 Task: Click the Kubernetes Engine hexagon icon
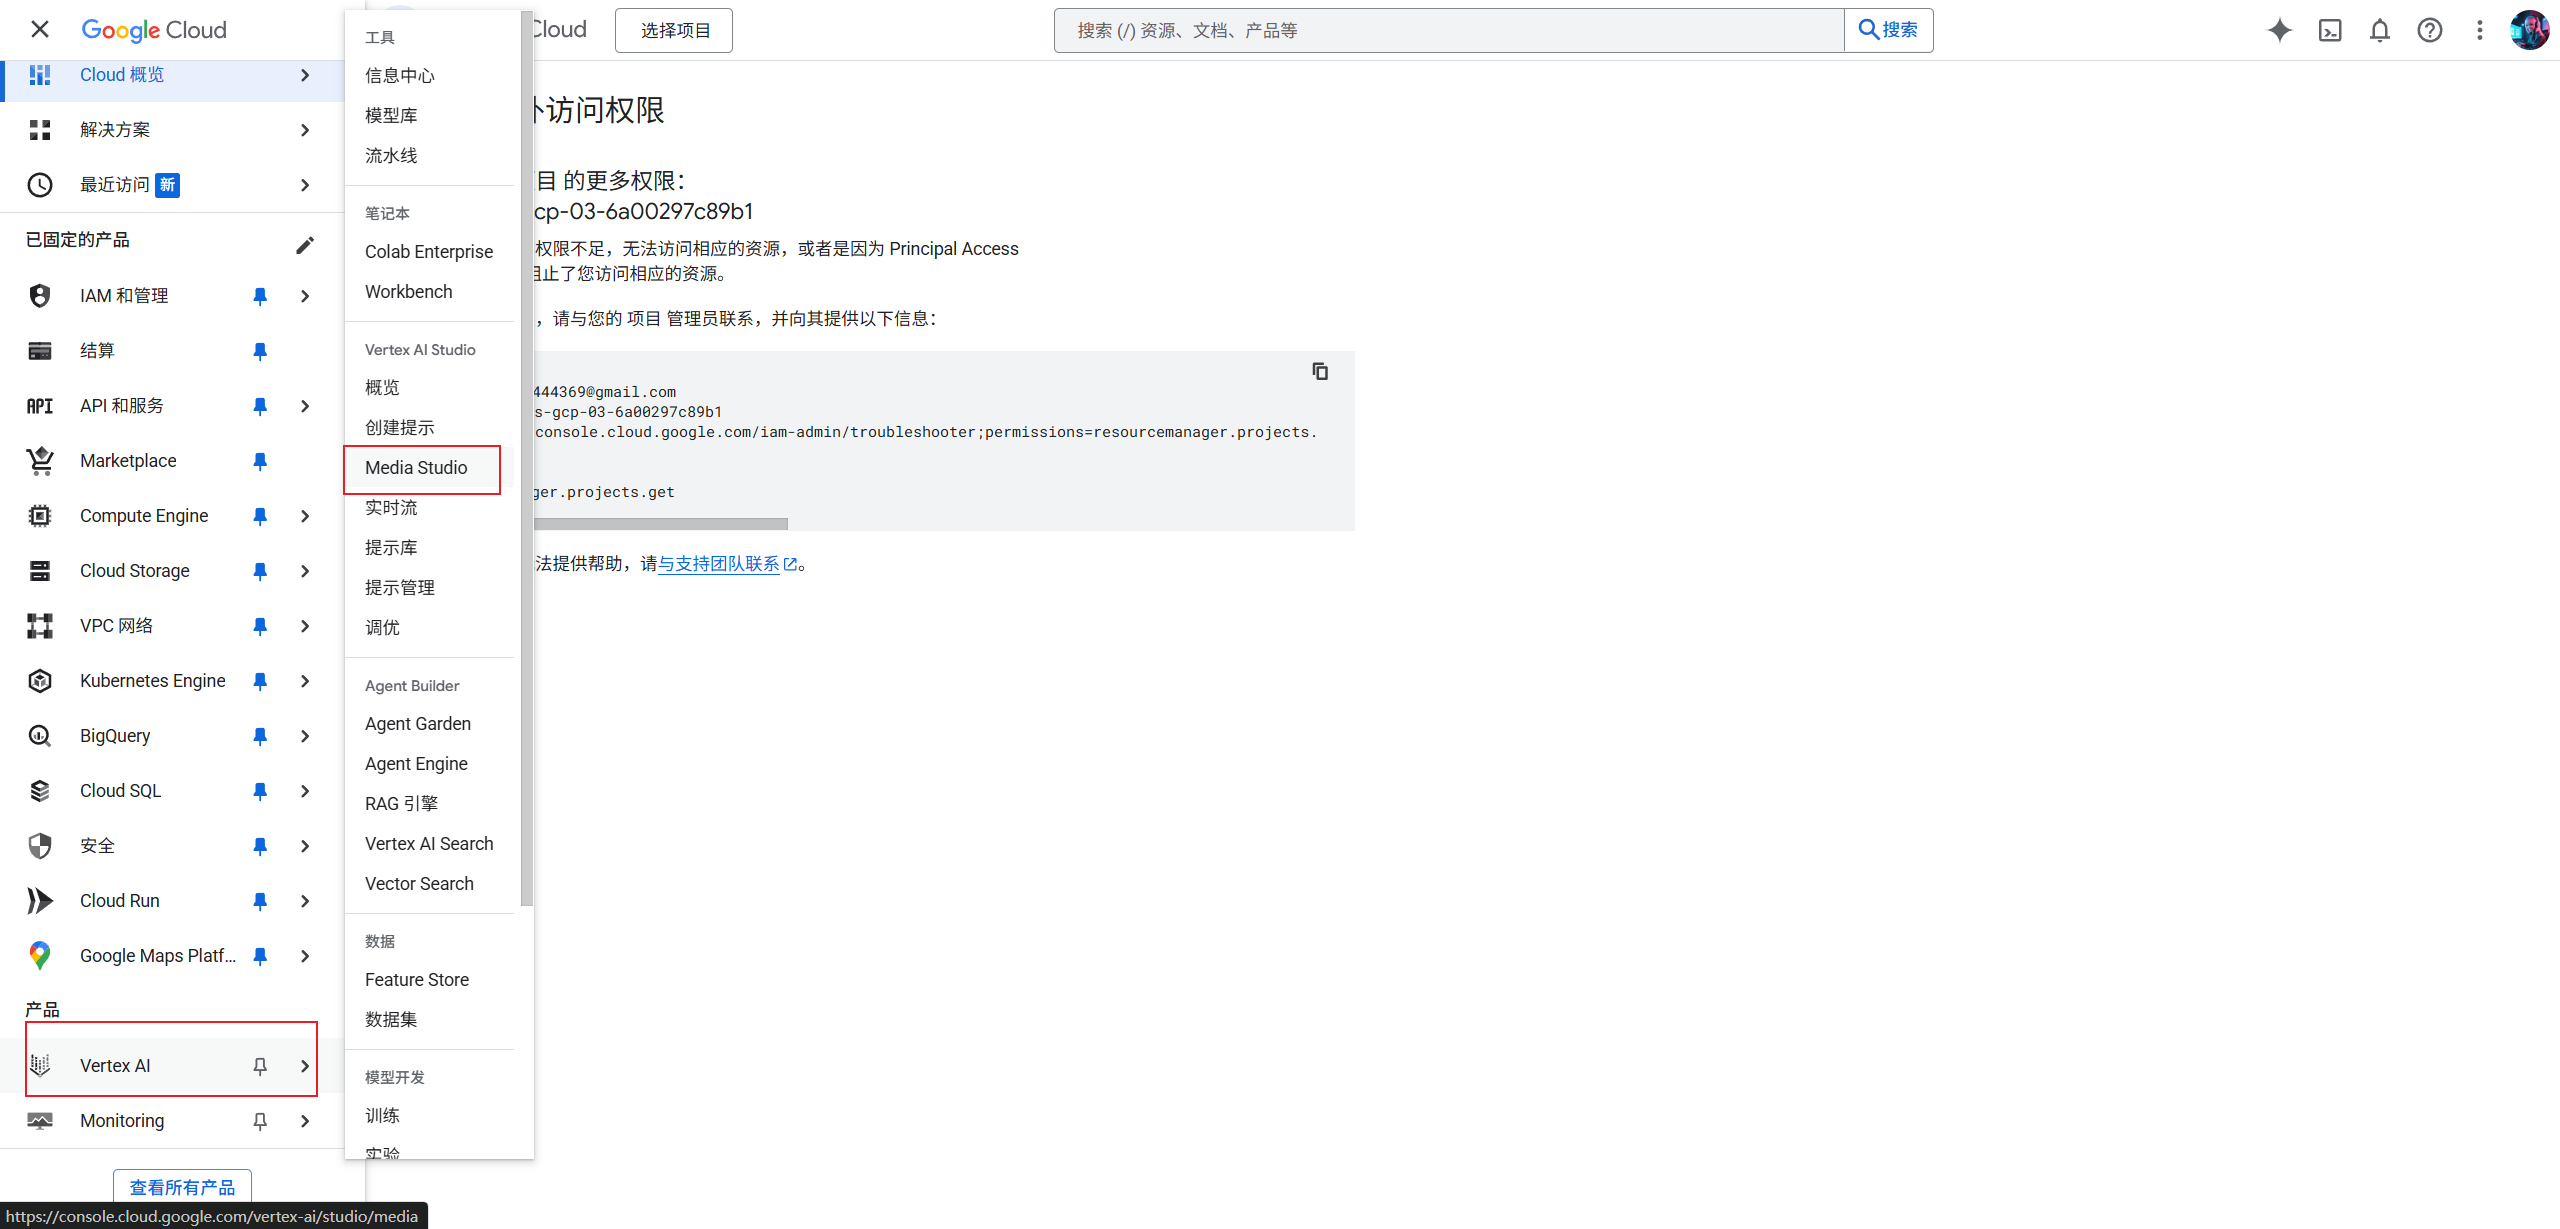click(40, 681)
